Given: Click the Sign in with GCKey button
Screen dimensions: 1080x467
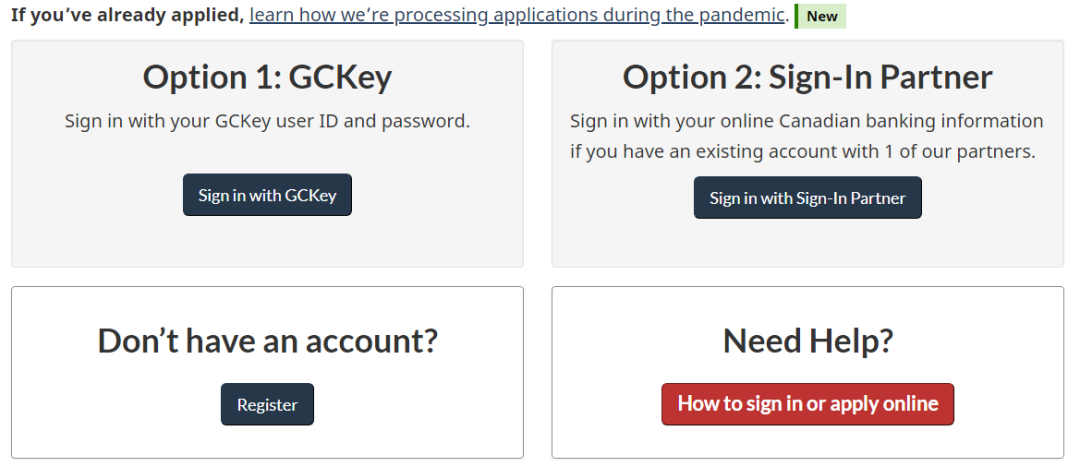Looking at the screenshot, I should coord(267,195).
